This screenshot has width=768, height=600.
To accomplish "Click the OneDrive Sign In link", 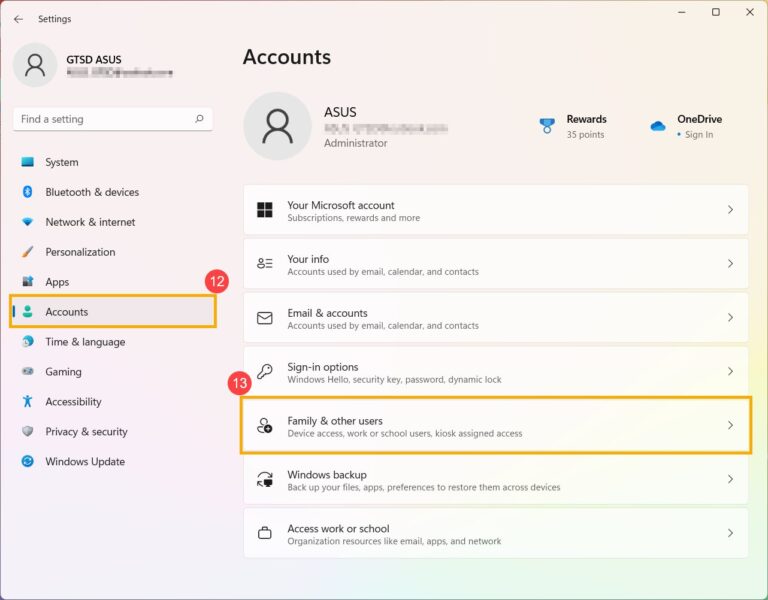I will click(x=699, y=135).
